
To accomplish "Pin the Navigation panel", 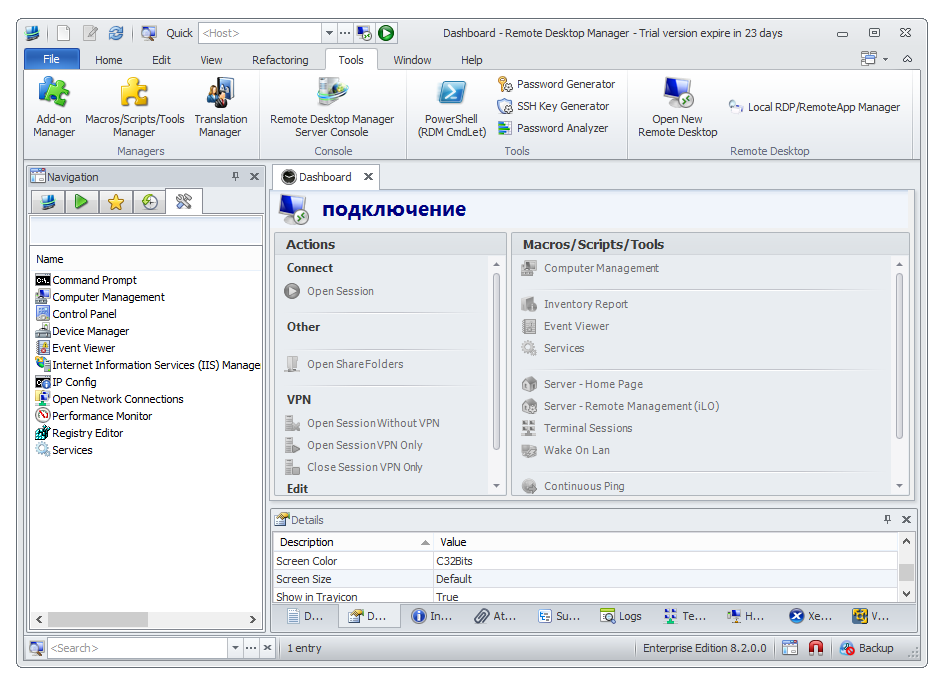I will pos(235,177).
